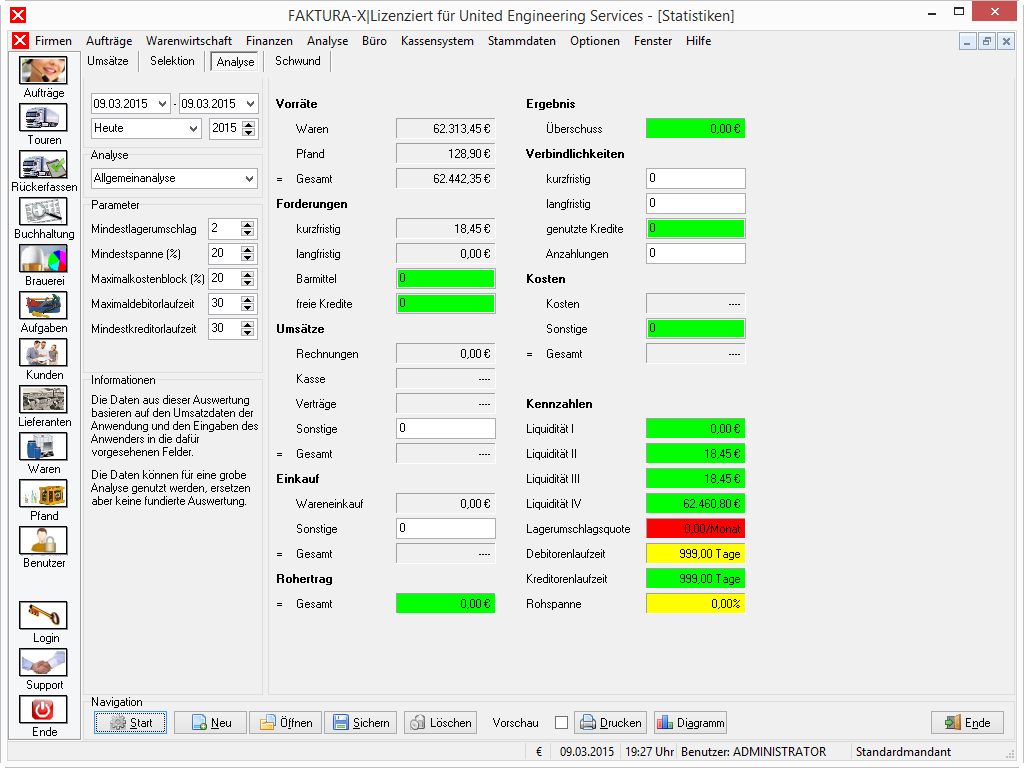Click the yellow Rohspanne value

696,603
